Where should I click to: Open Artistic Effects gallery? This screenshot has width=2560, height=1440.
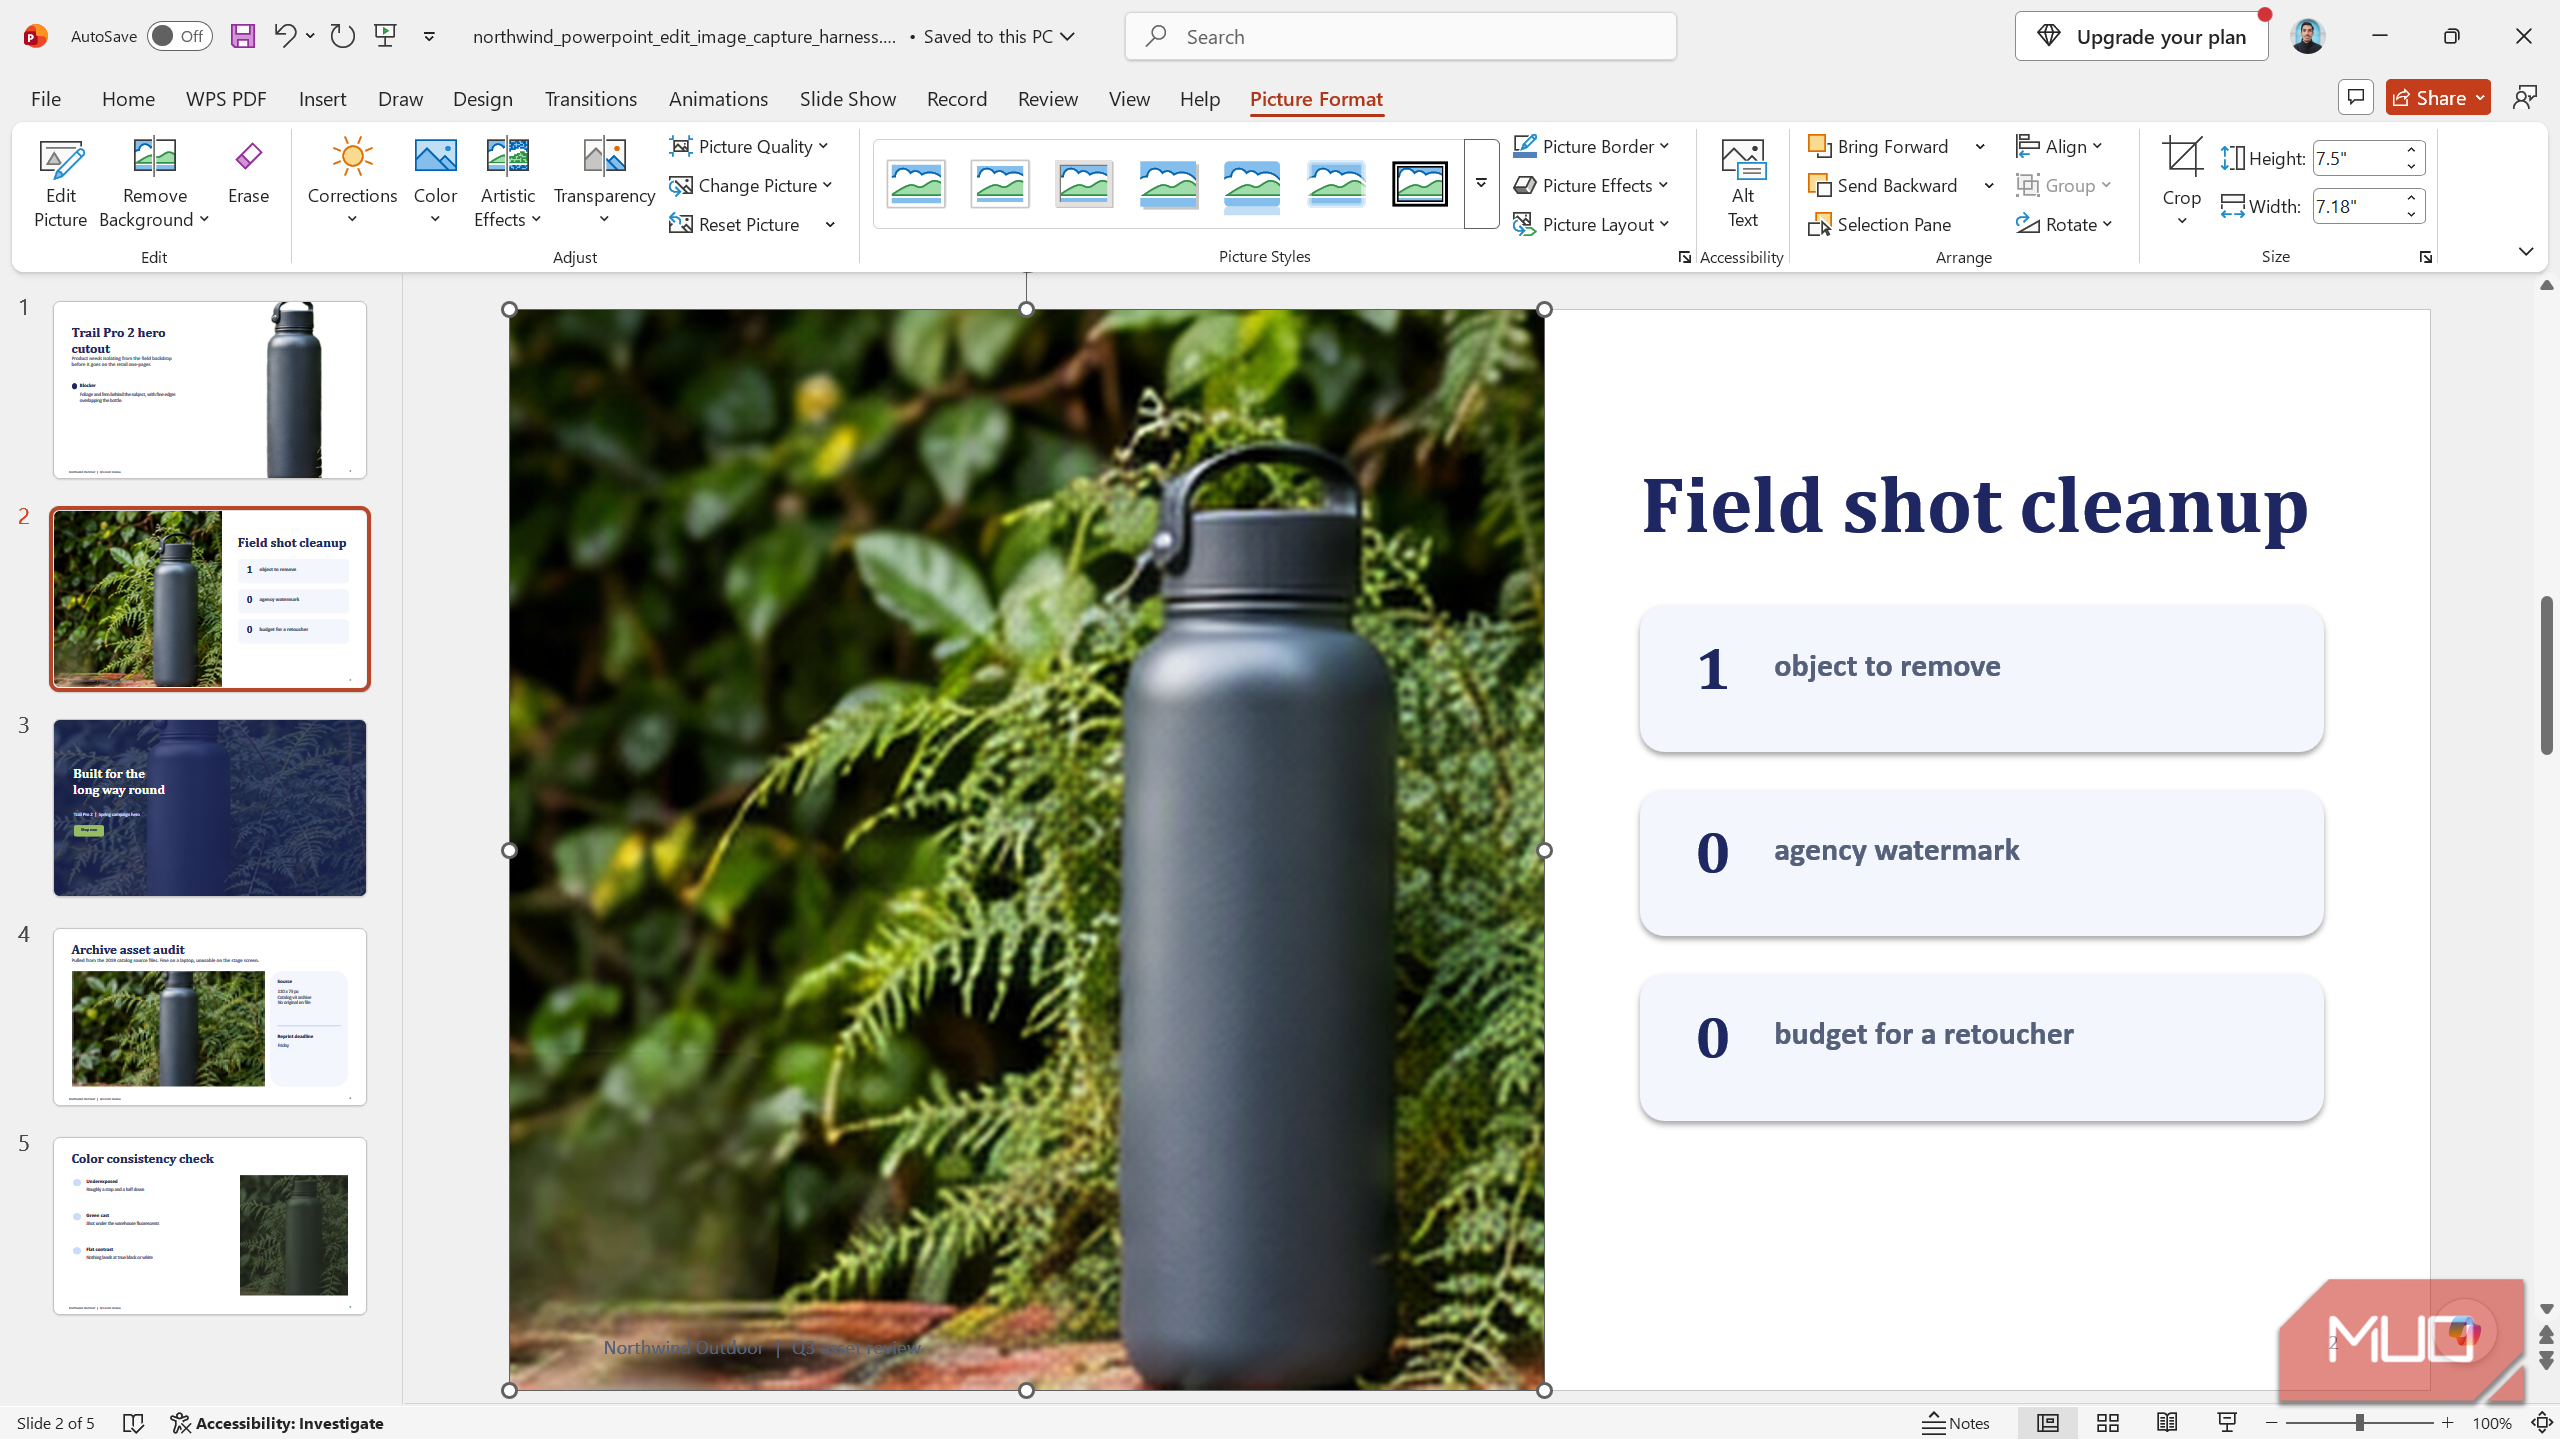(x=508, y=184)
